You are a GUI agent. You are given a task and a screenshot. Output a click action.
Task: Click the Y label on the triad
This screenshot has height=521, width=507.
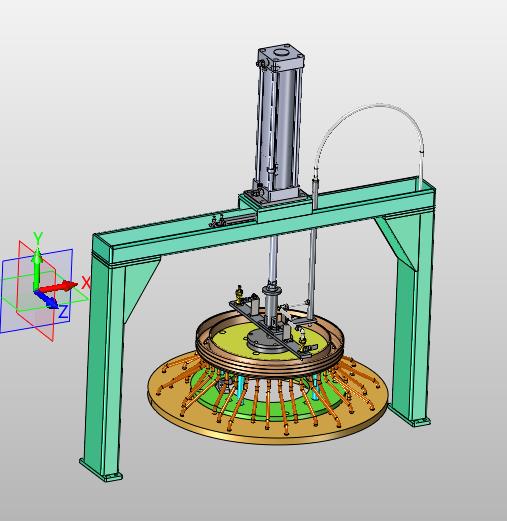click(38, 238)
